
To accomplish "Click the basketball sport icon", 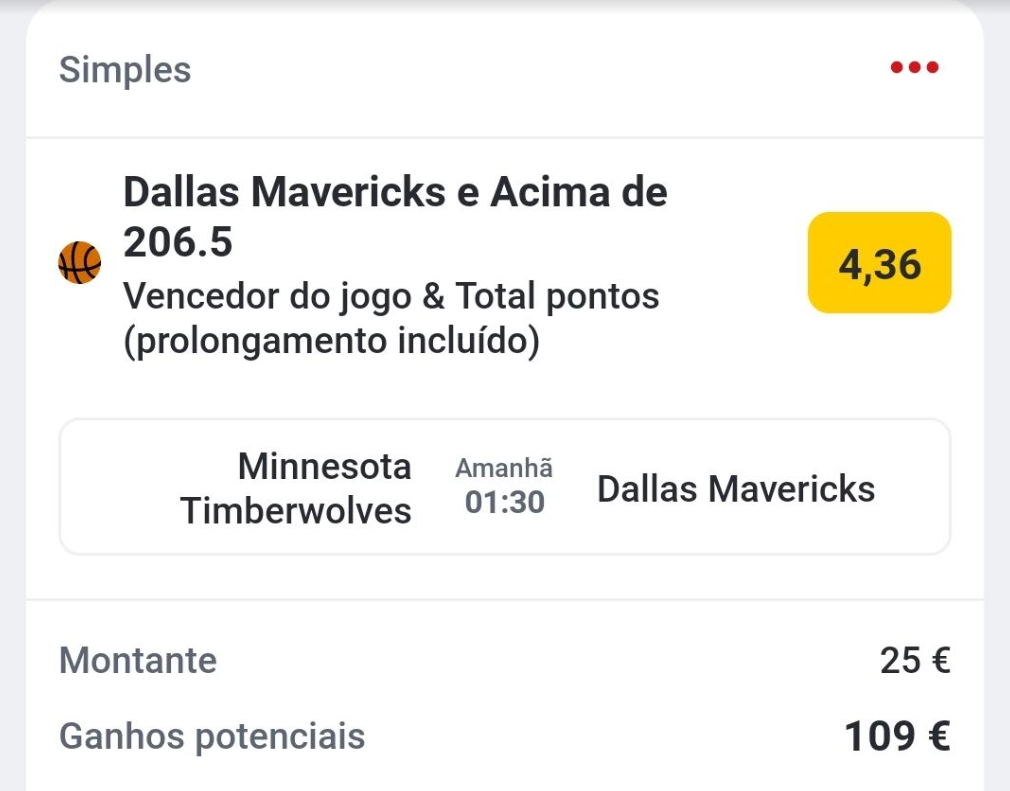I will tap(80, 263).
